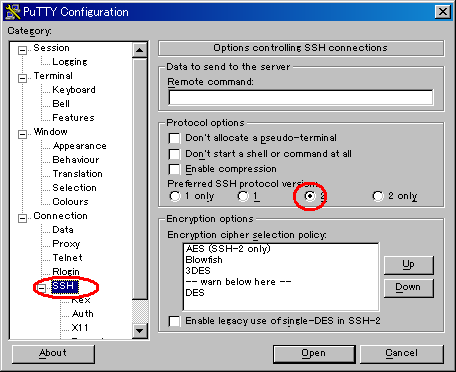The width and height of the screenshot is (456, 372).
Task: Select the Window category
Action: 50,132
